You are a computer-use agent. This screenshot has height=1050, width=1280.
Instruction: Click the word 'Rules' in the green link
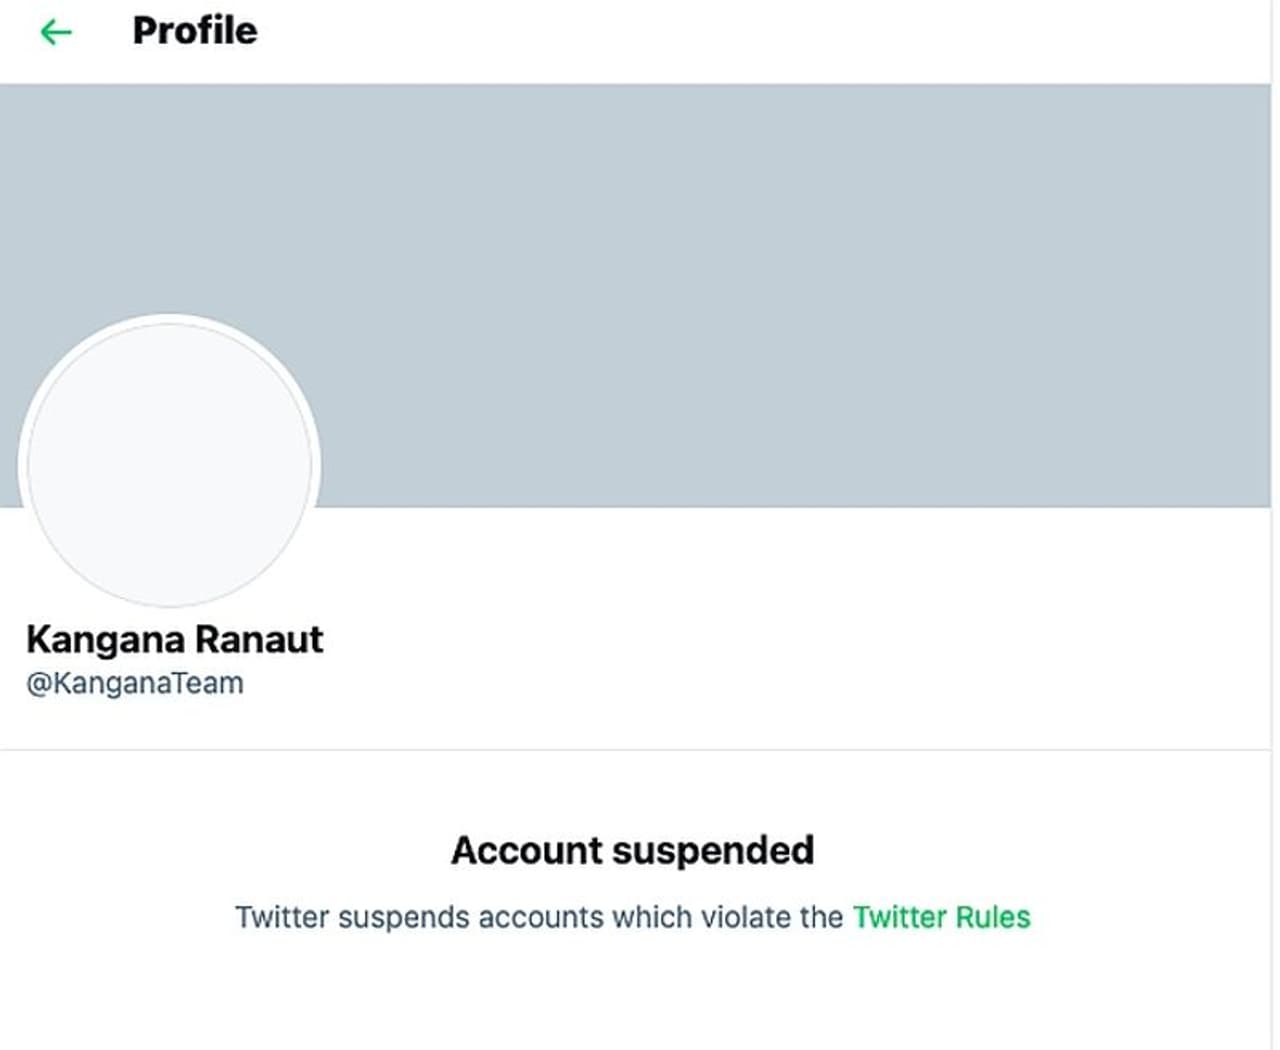(992, 917)
